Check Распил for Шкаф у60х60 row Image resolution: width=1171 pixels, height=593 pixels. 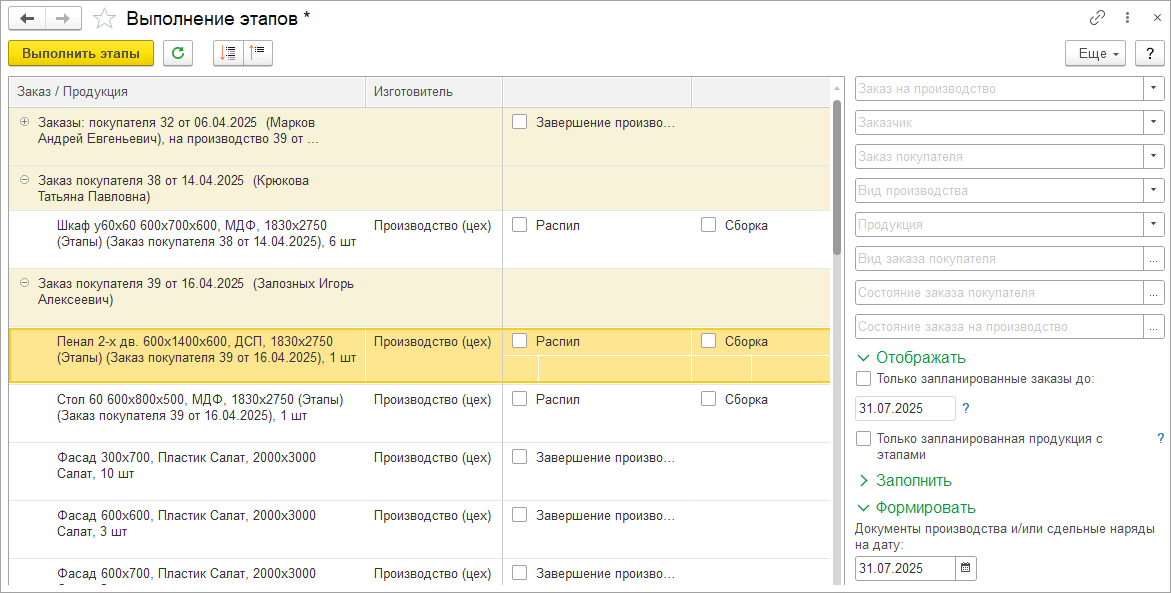click(x=520, y=225)
